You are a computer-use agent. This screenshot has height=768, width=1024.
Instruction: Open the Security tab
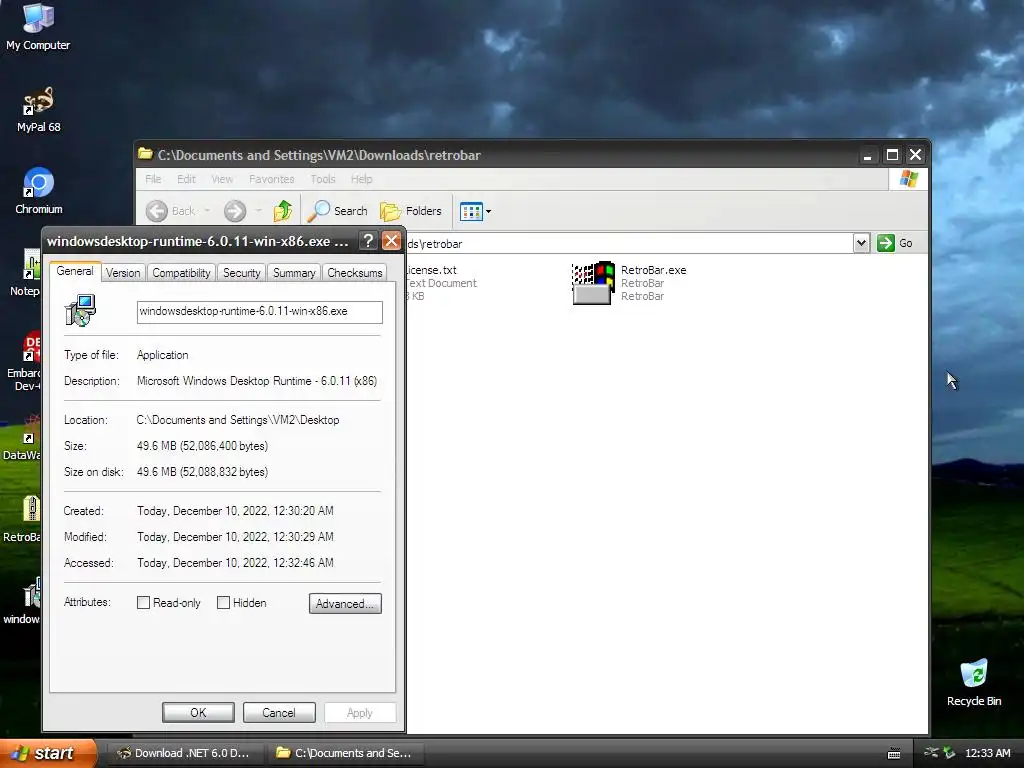(242, 273)
